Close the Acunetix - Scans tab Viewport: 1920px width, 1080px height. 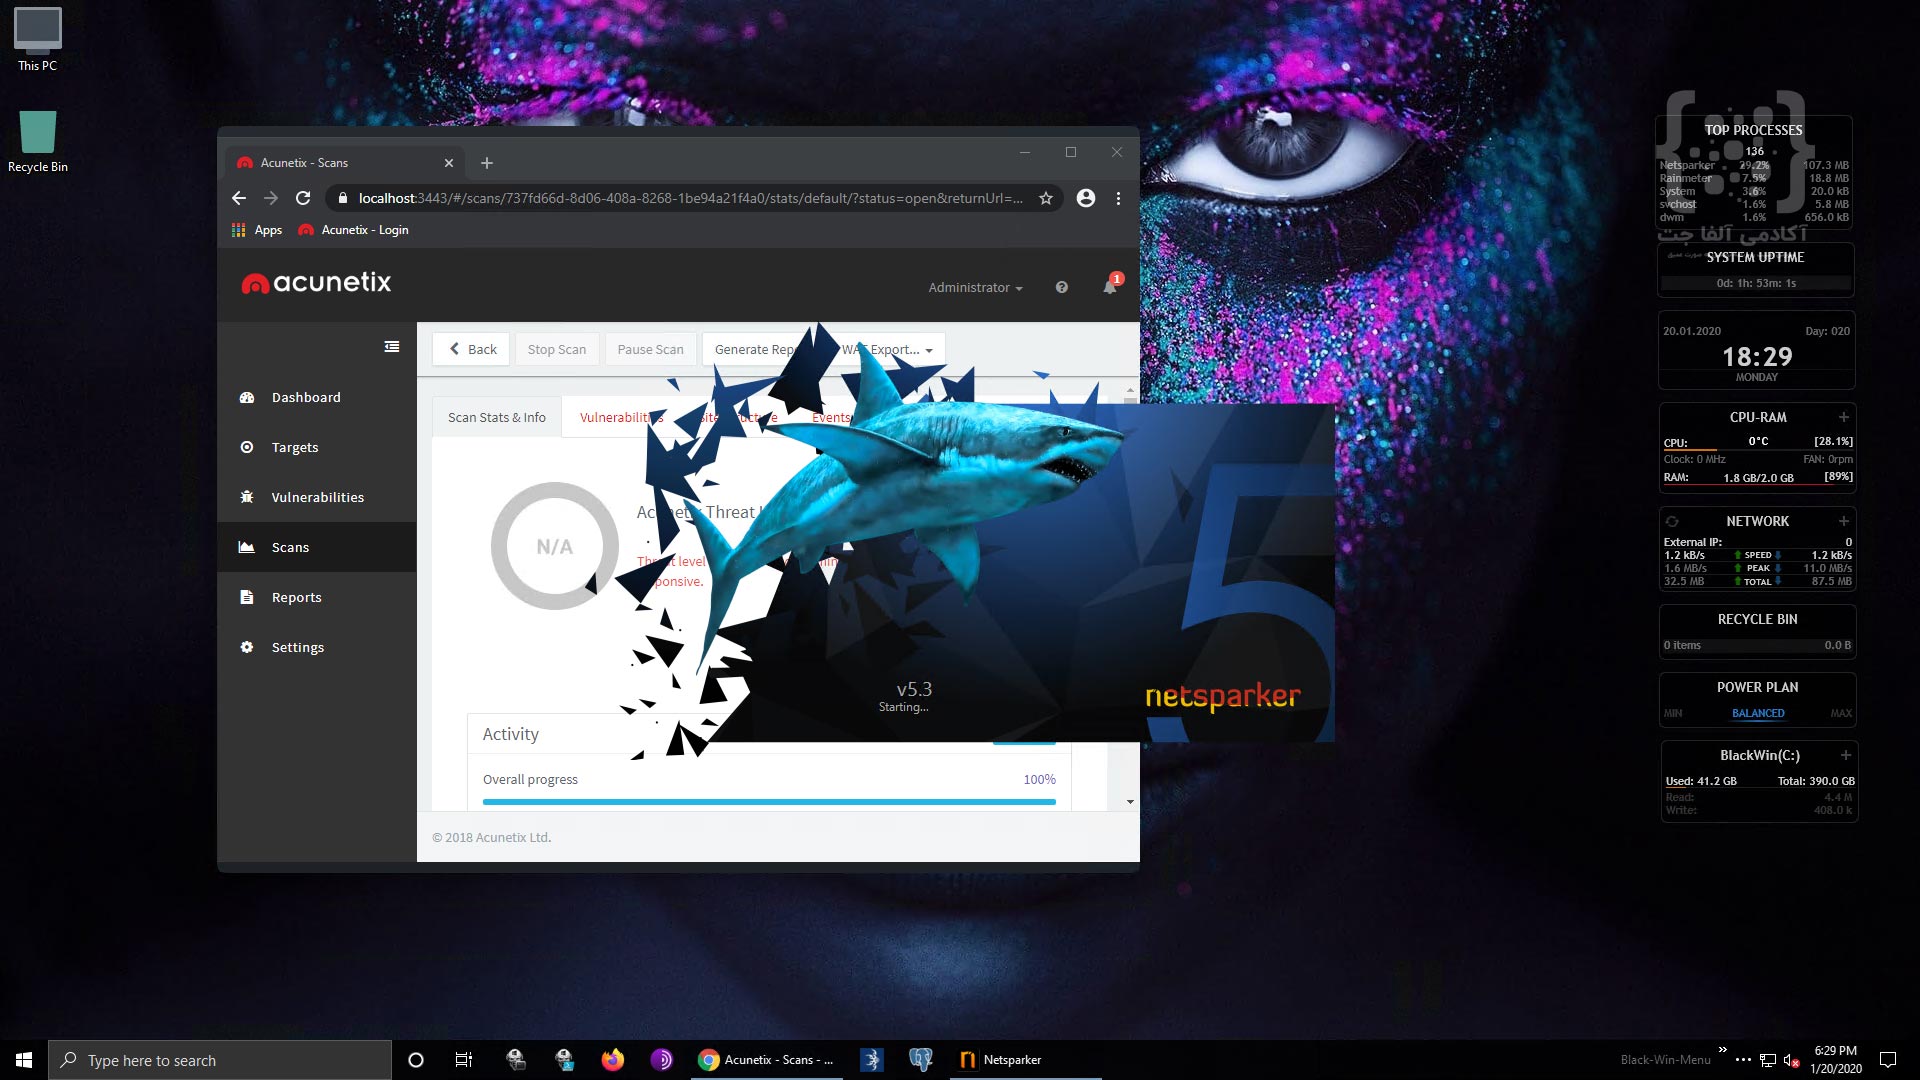[449, 163]
